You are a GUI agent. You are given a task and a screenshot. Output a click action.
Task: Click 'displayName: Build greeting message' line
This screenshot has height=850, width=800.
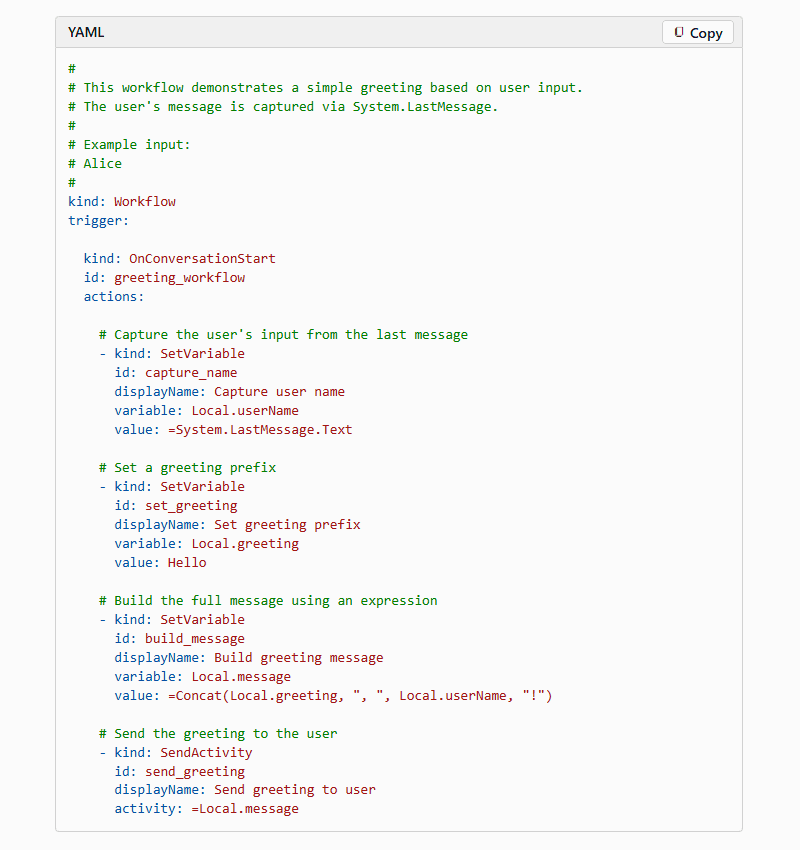(249, 658)
